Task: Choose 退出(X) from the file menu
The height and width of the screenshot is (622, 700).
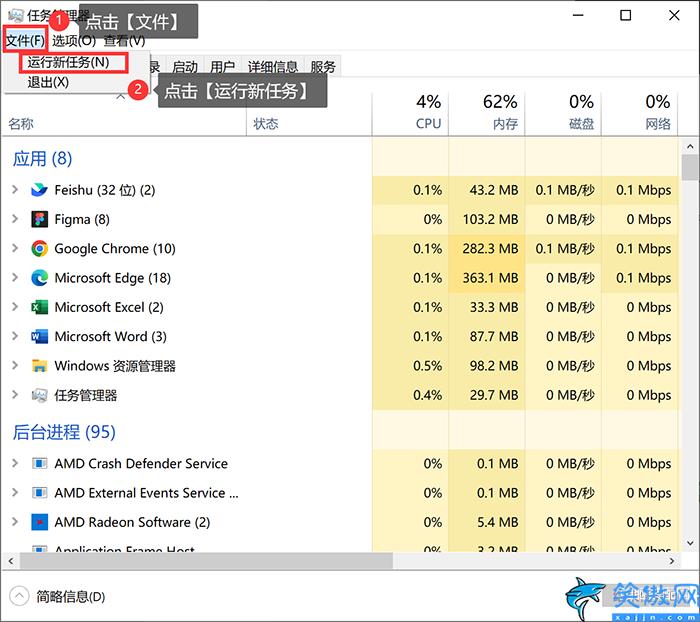Action: coord(48,82)
